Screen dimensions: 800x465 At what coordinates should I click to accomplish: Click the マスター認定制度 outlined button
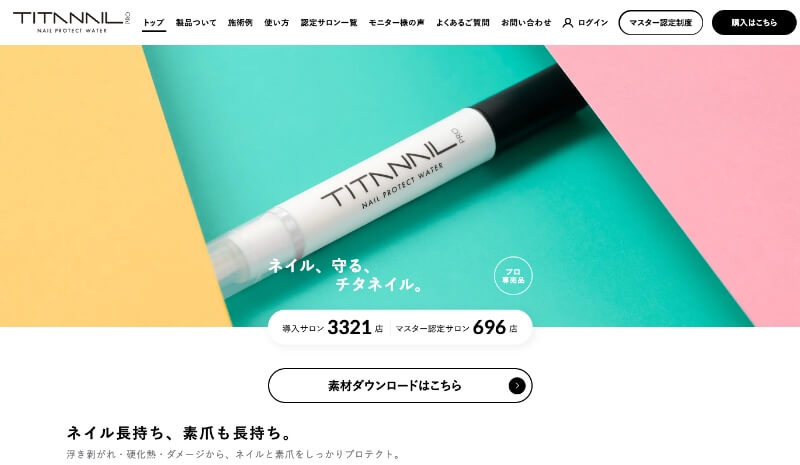click(x=661, y=22)
